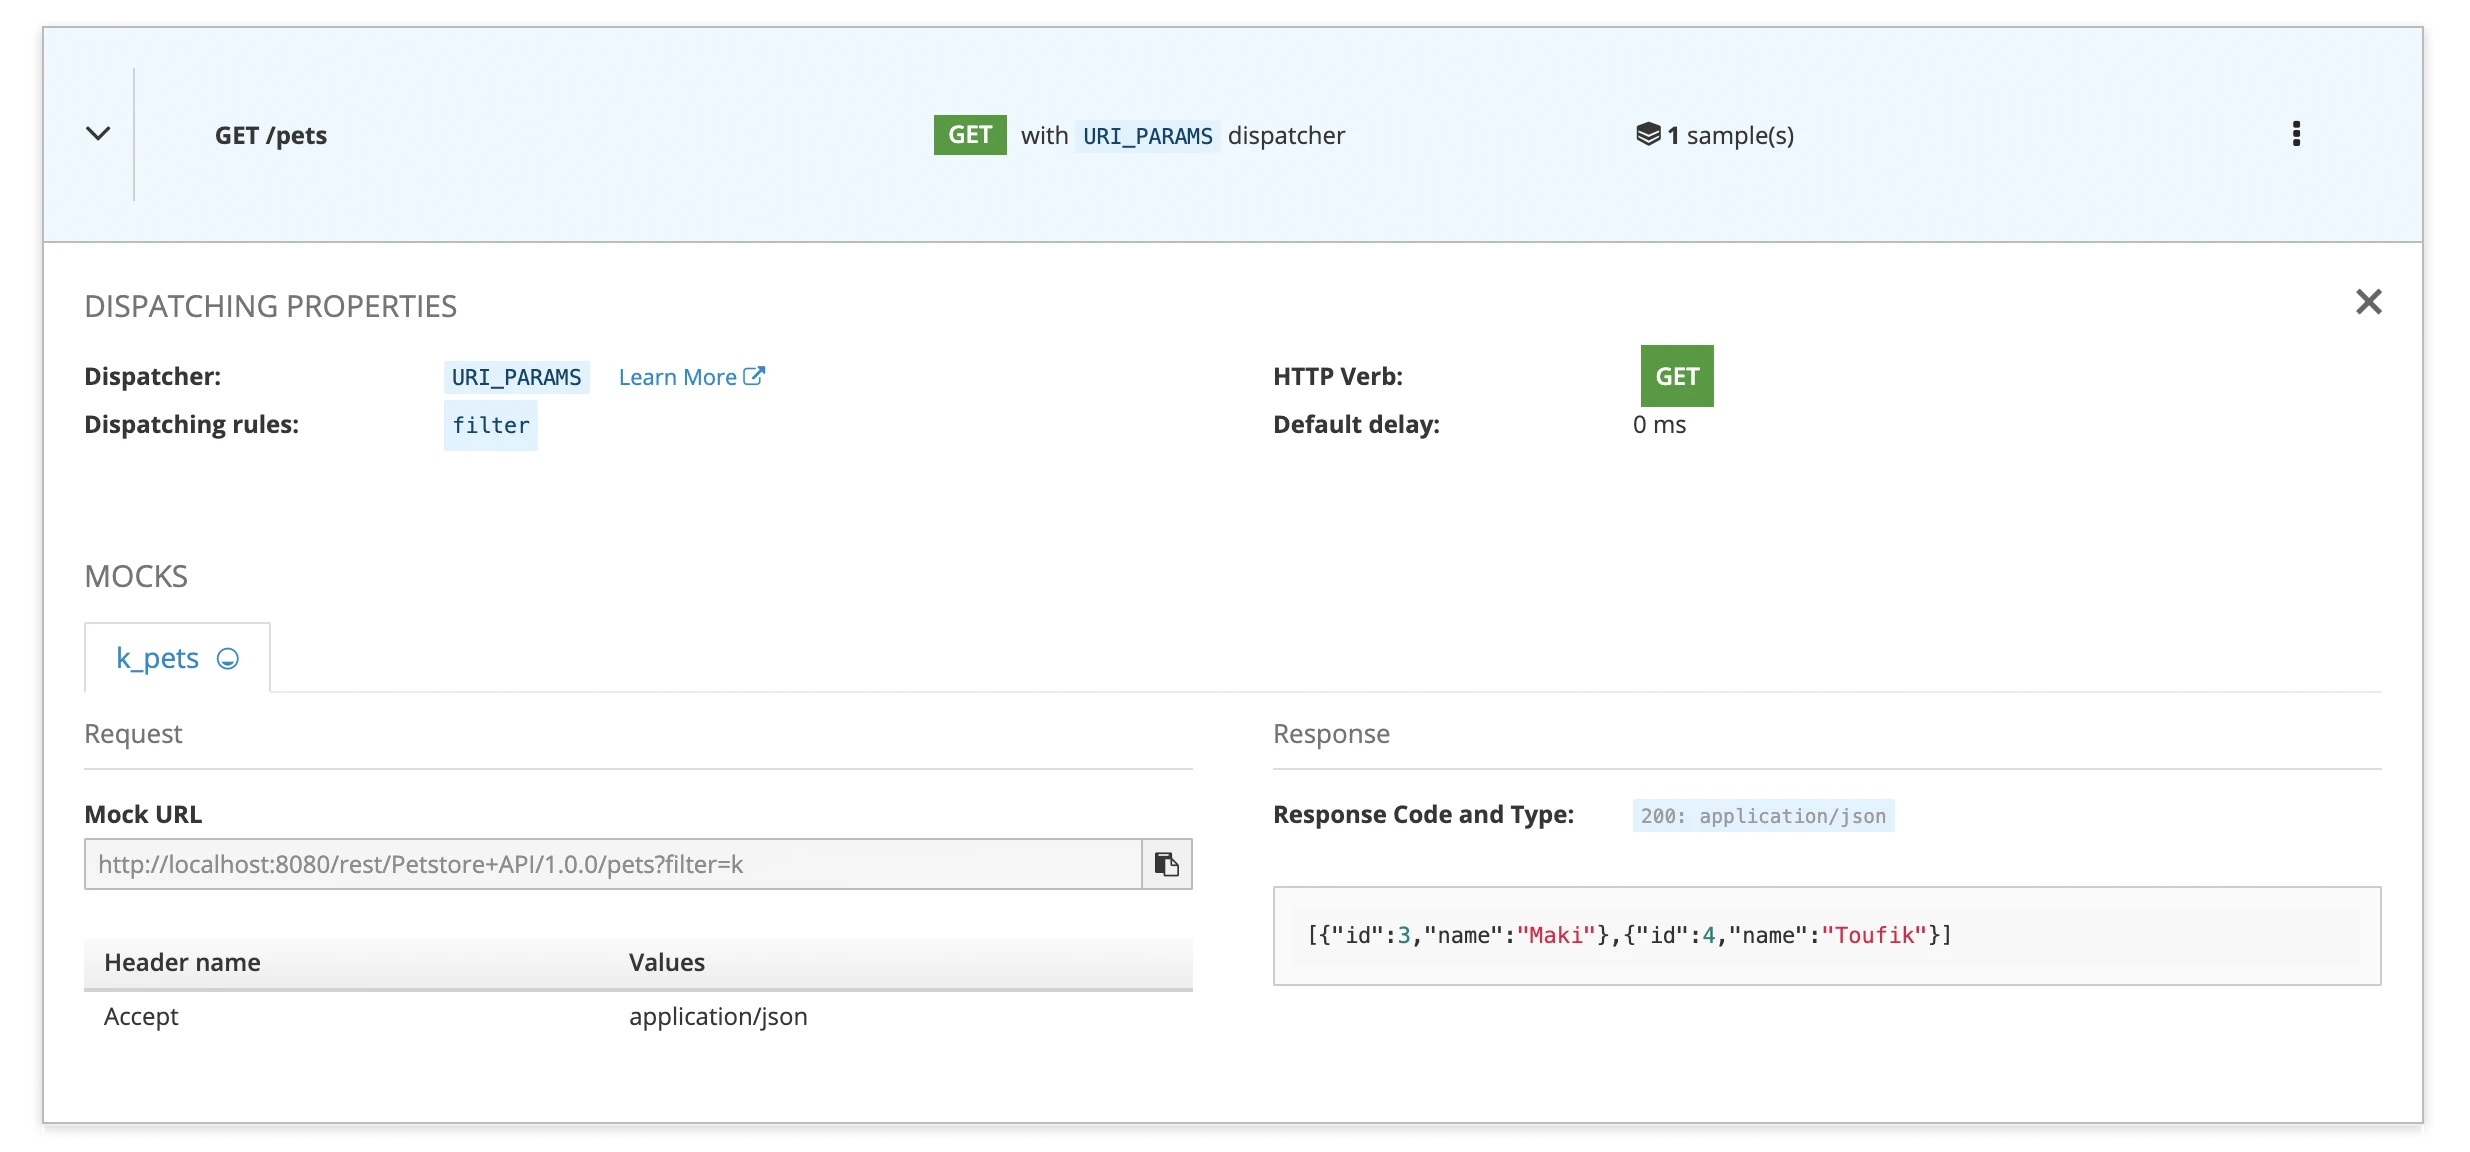
Task: Collapse the GET /pets operation chevron
Action: 98,133
